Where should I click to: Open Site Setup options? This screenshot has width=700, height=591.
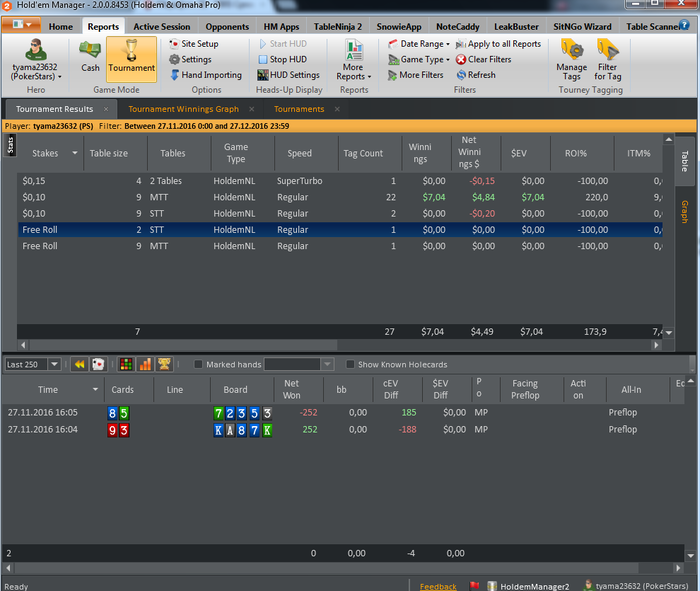coord(194,44)
